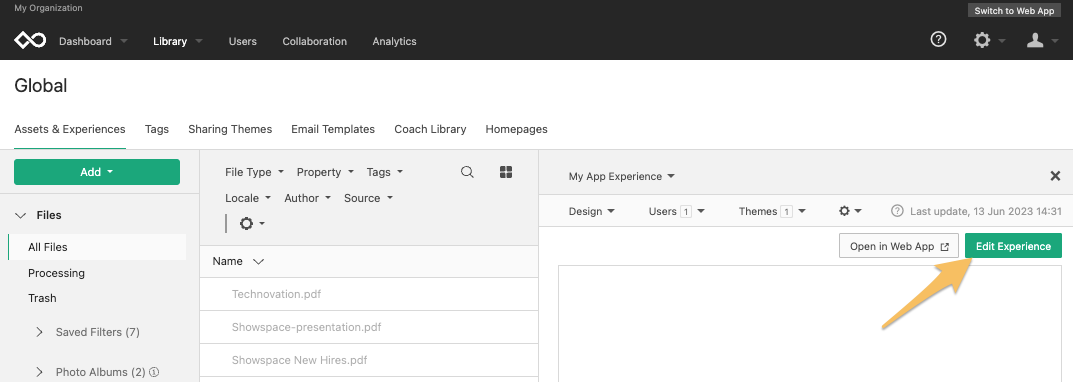The width and height of the screenshot is (1073, 382).
Task: Switch to the Sharing Themes tab
Action: point(230,129)
